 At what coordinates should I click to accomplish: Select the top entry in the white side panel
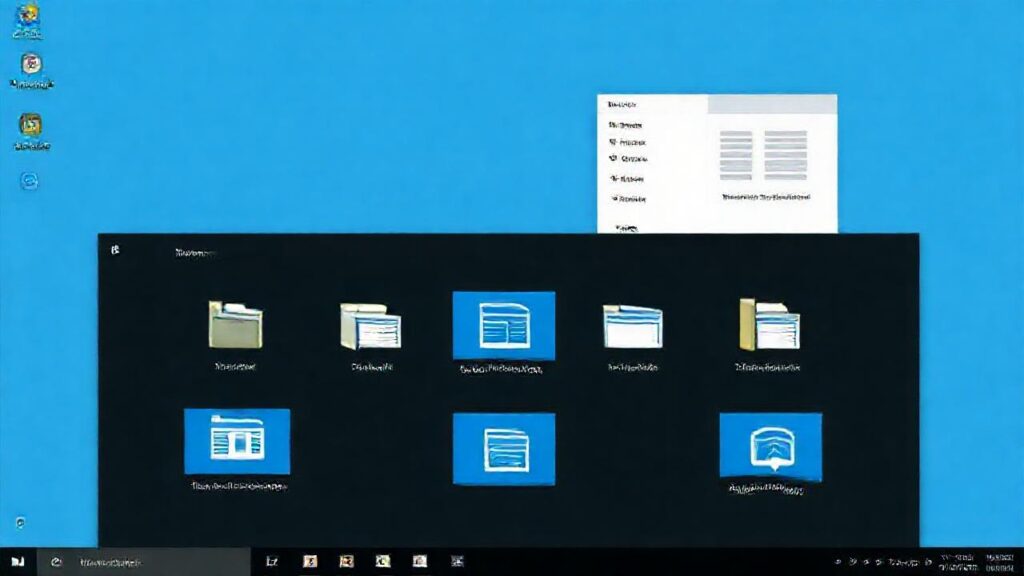630,125
